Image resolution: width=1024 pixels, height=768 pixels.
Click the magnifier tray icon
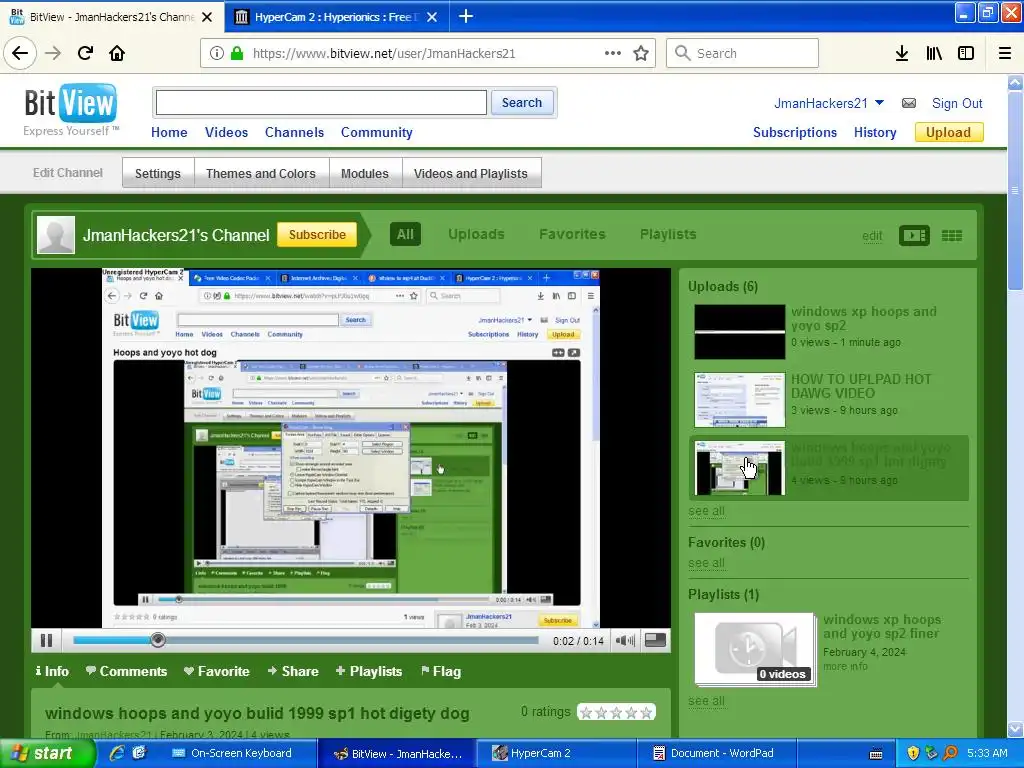950,753
